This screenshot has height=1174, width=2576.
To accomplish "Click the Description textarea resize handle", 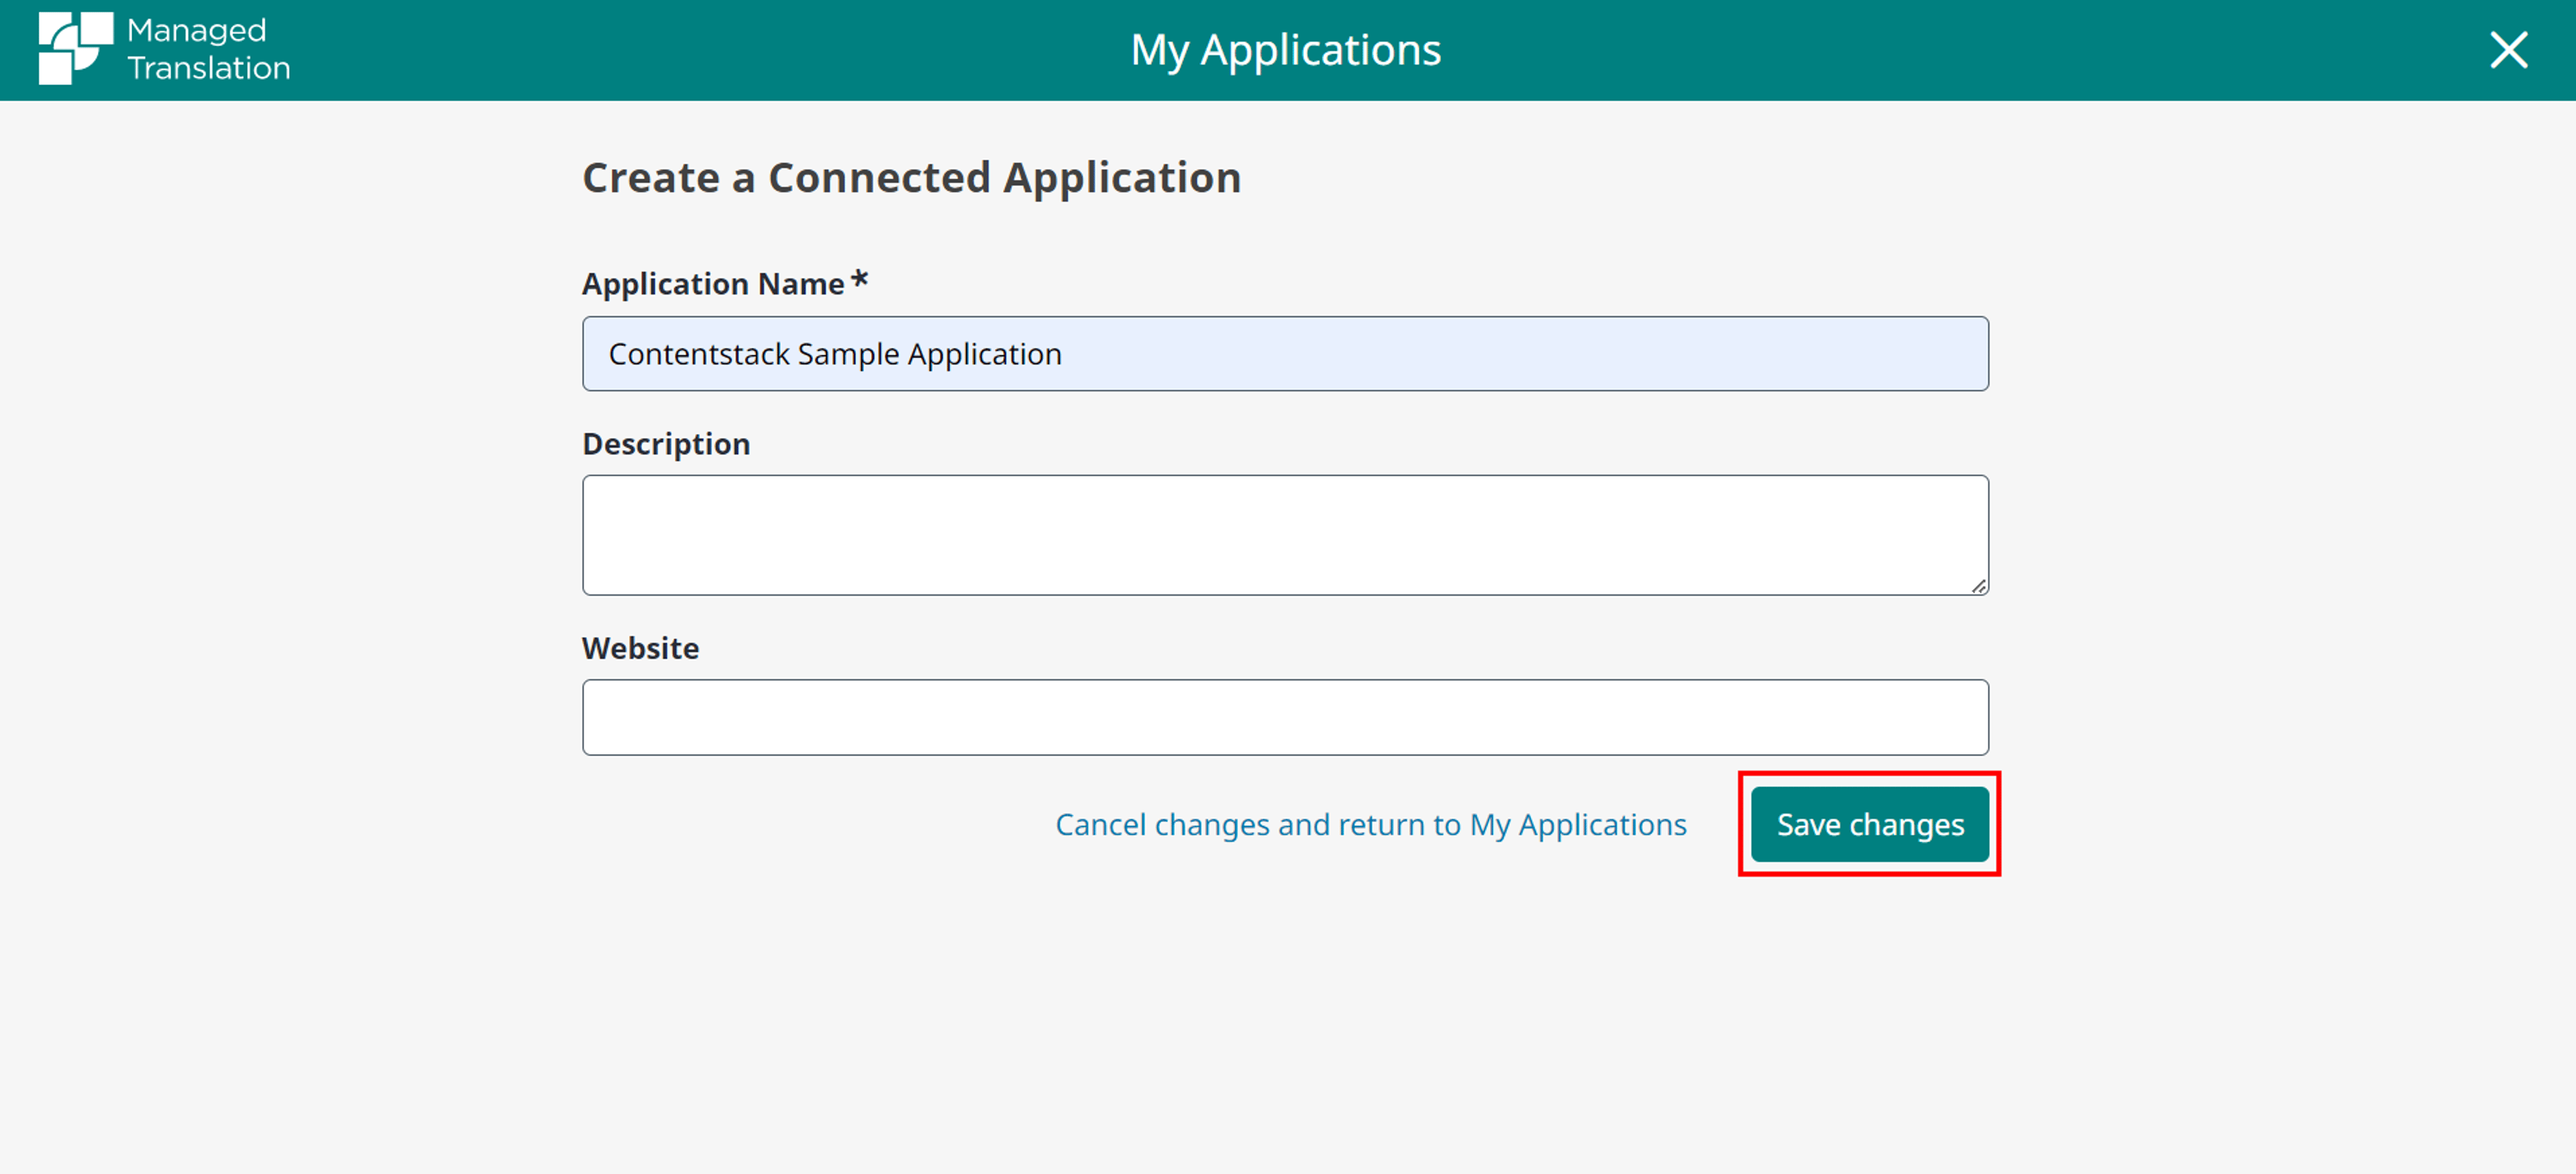I will tap(1979, 586).
